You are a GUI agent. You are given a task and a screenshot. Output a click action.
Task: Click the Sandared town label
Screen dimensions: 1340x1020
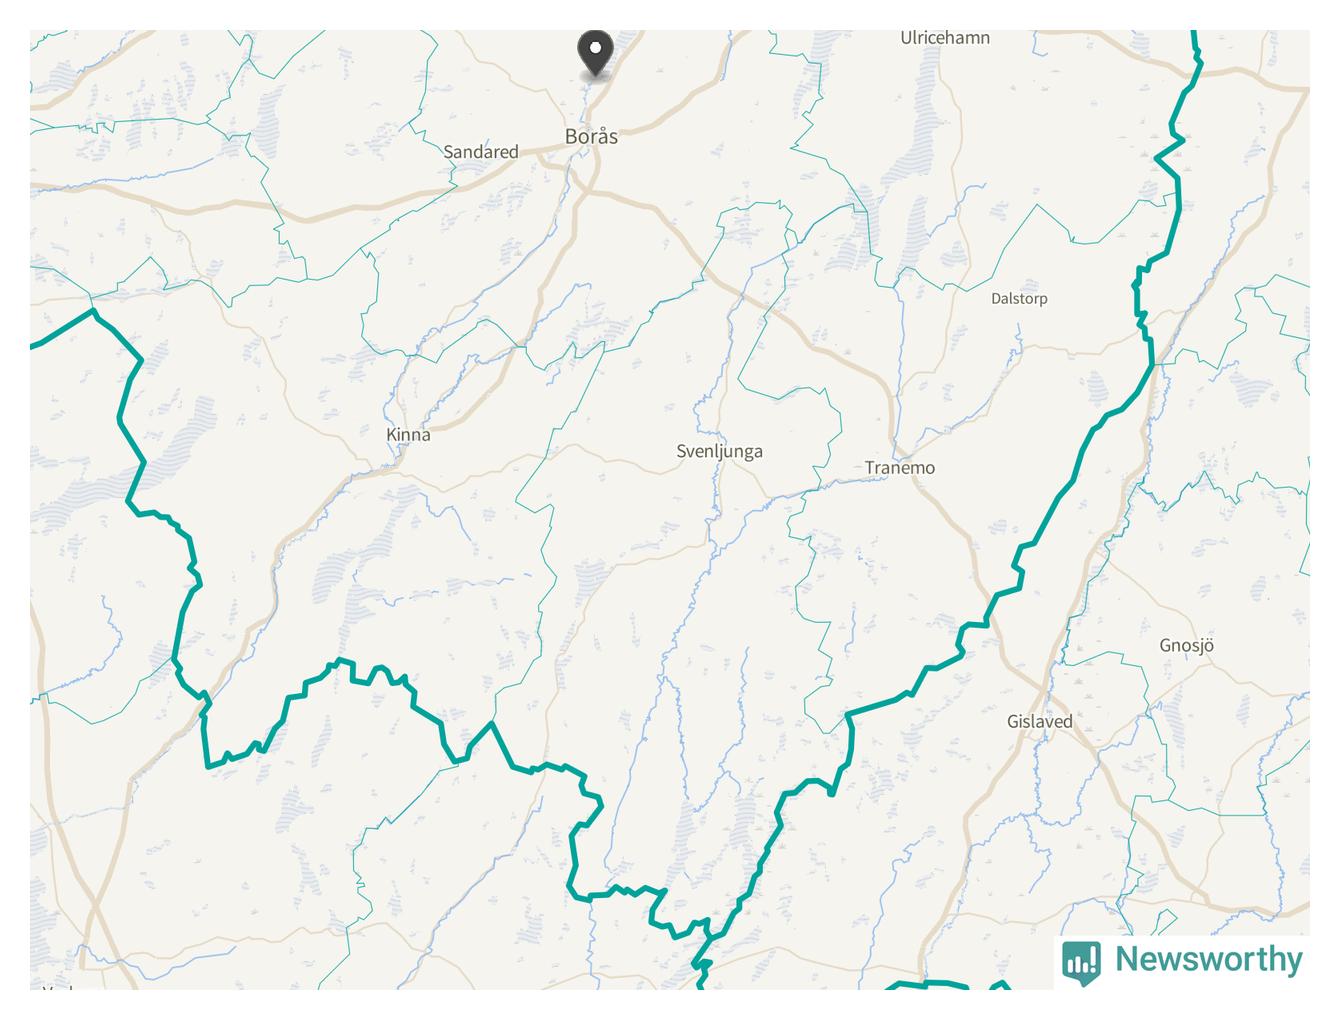[x=481, y=152]
